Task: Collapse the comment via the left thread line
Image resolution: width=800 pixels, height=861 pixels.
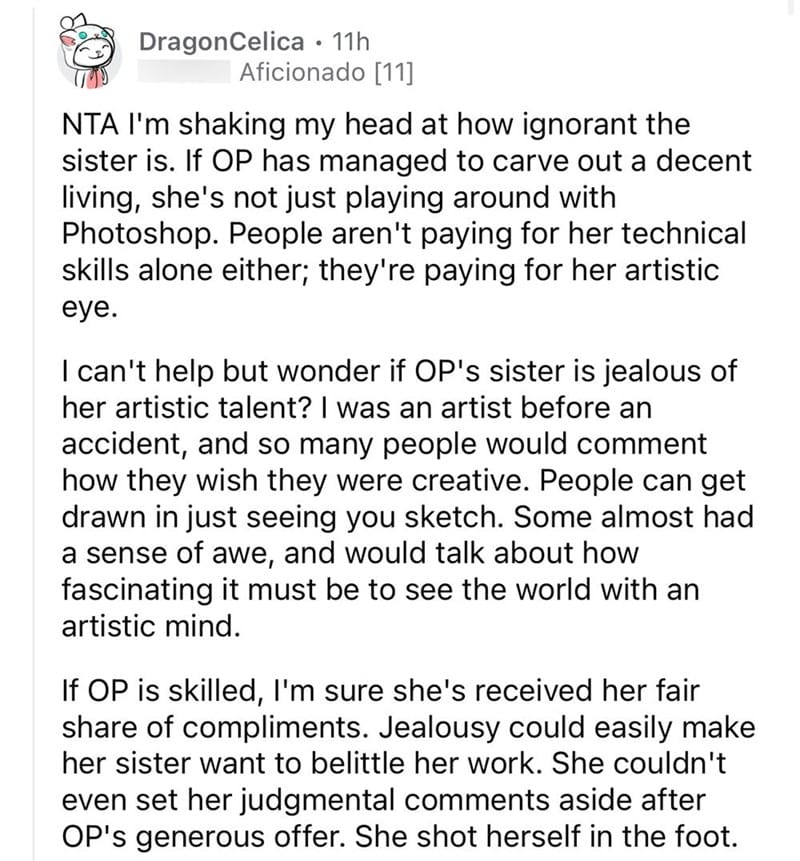Action: (34, 434)
